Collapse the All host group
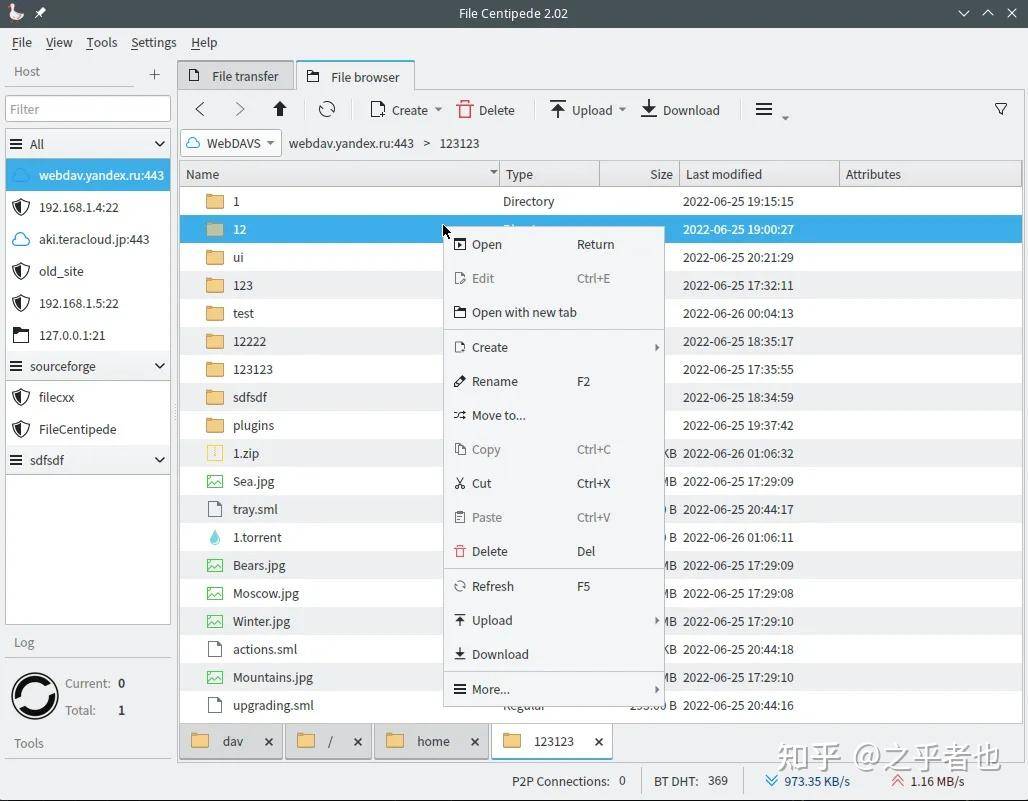This screenshot has height=801, width=1028. pyautogui.click(x=159, y=144)
